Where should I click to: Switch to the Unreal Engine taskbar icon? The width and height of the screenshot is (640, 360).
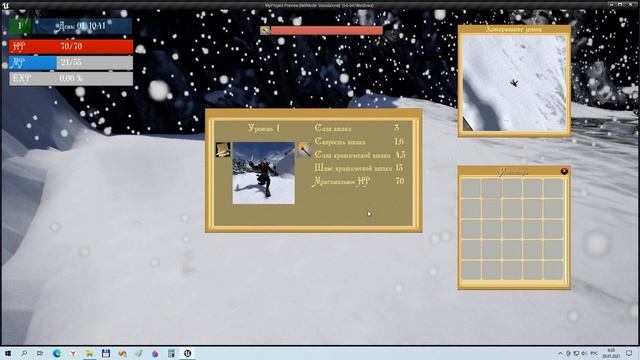pyautogui.click(x=187, y=353)
